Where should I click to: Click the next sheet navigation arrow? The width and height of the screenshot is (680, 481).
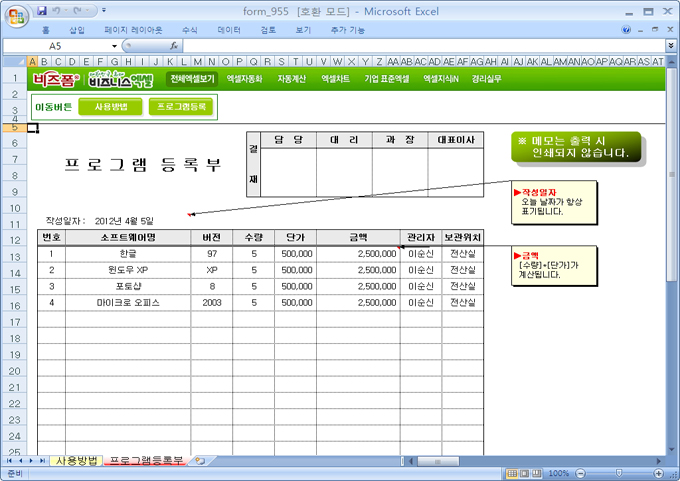pos(33,461)
